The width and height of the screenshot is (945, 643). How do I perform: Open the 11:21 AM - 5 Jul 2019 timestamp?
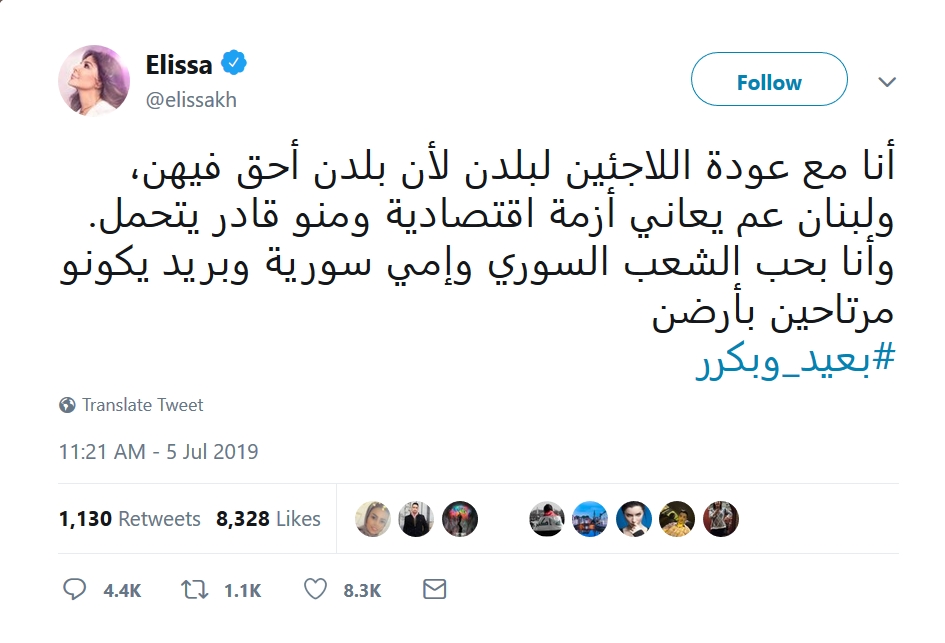click(158, 451)
